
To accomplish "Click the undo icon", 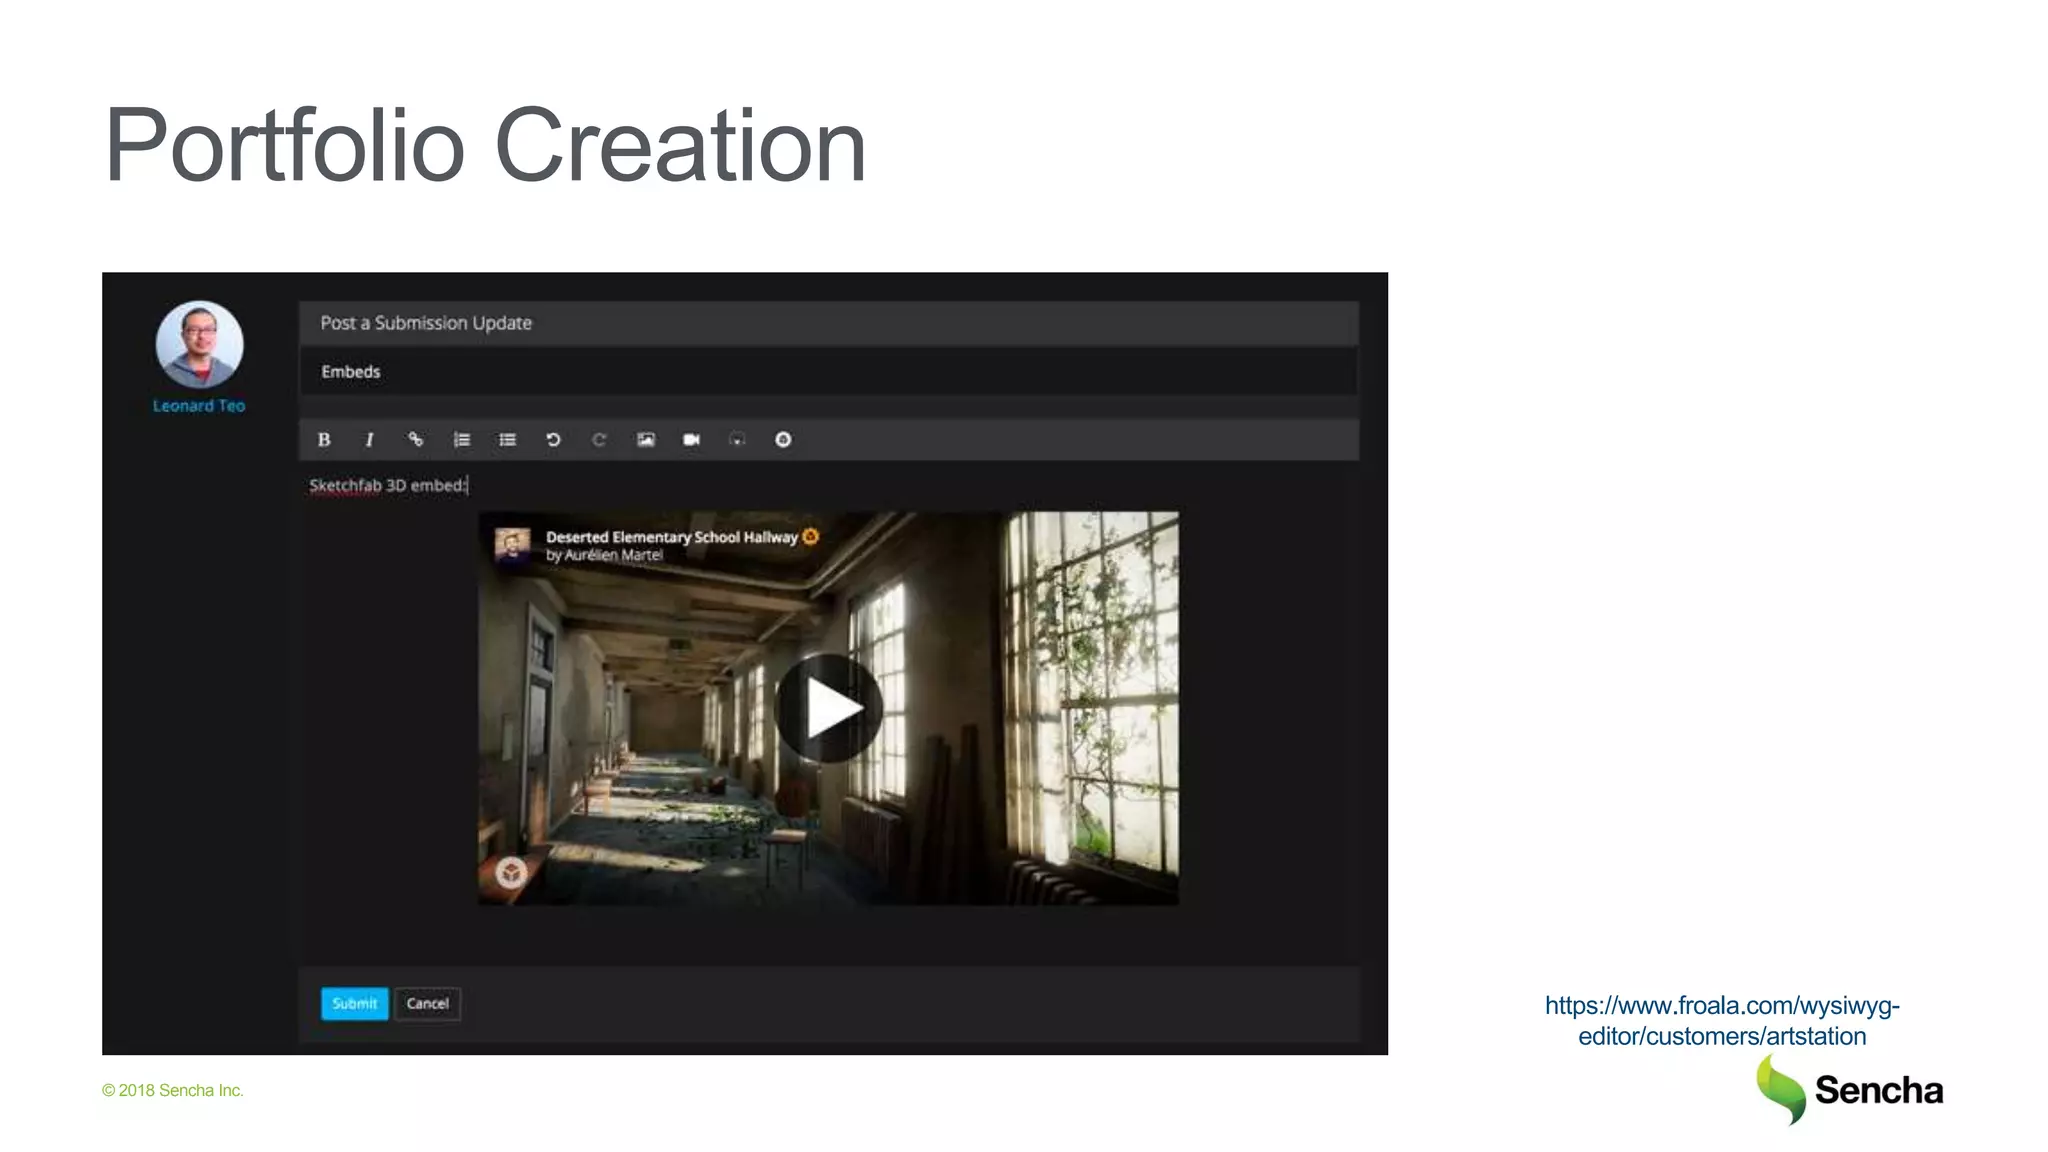I will point(553,439).
